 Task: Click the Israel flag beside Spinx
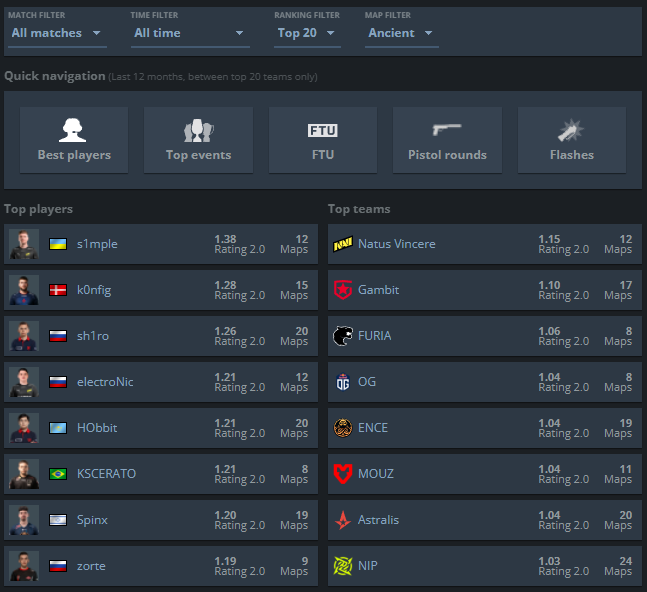(x=58, y=520)
